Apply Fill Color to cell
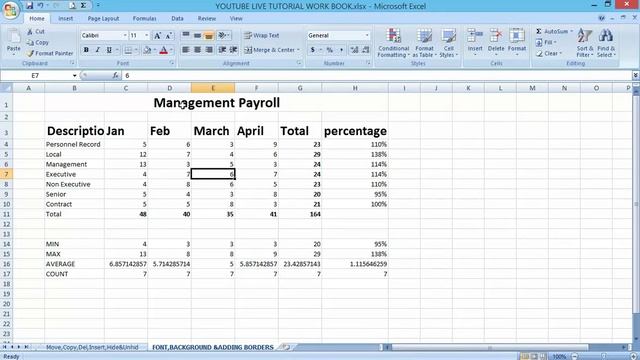Viewport: 640px width, 360px height. [147, 50]
